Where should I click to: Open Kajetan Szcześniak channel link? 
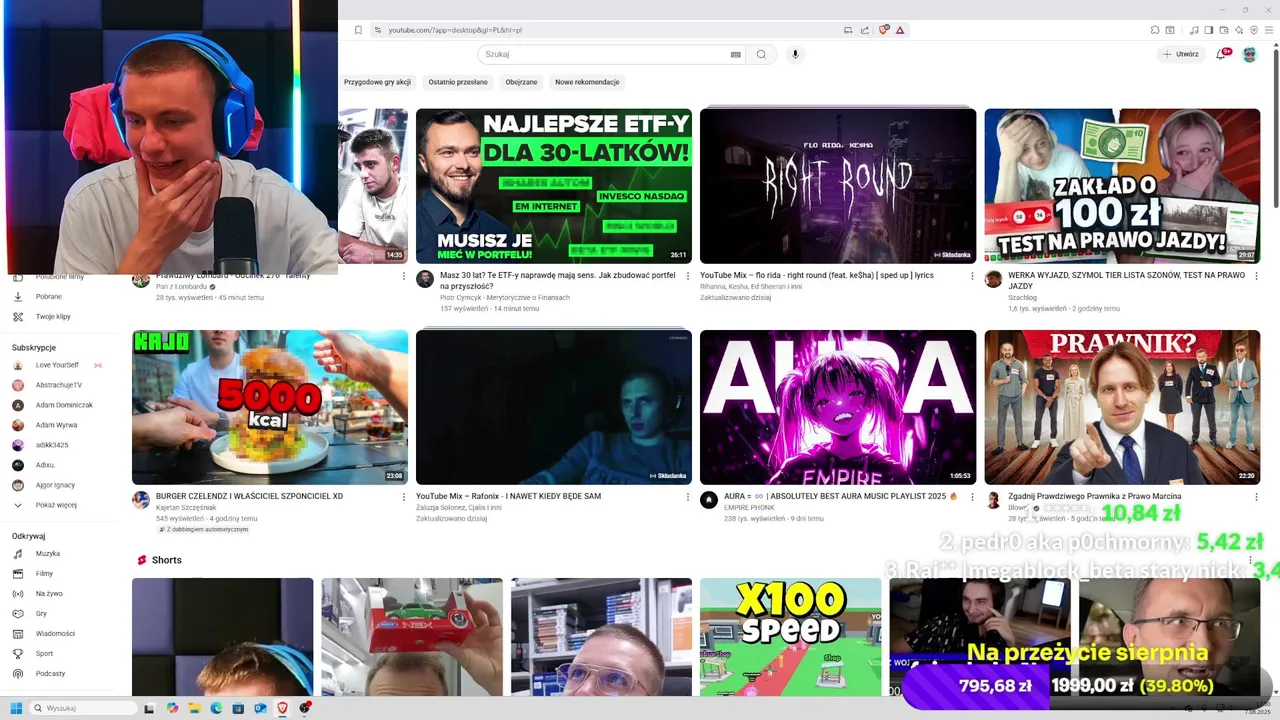click(186, 508)
